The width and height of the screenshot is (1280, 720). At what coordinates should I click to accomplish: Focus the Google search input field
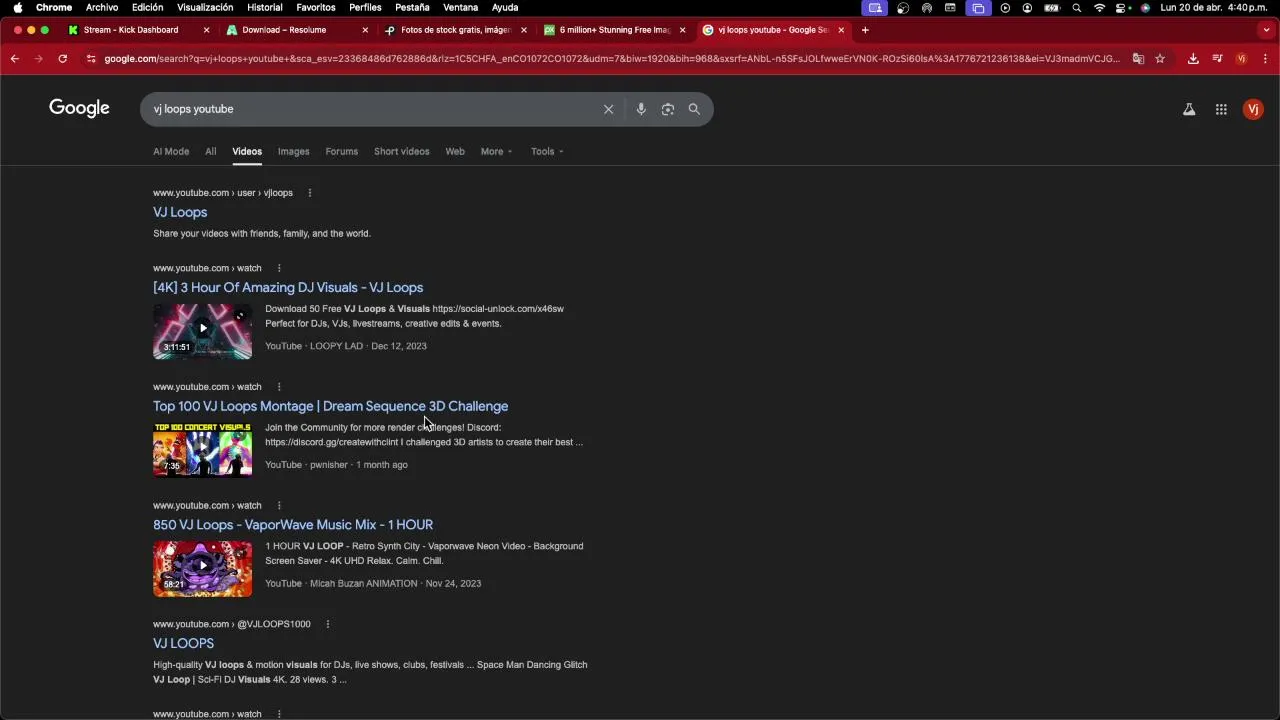(370, 109)
